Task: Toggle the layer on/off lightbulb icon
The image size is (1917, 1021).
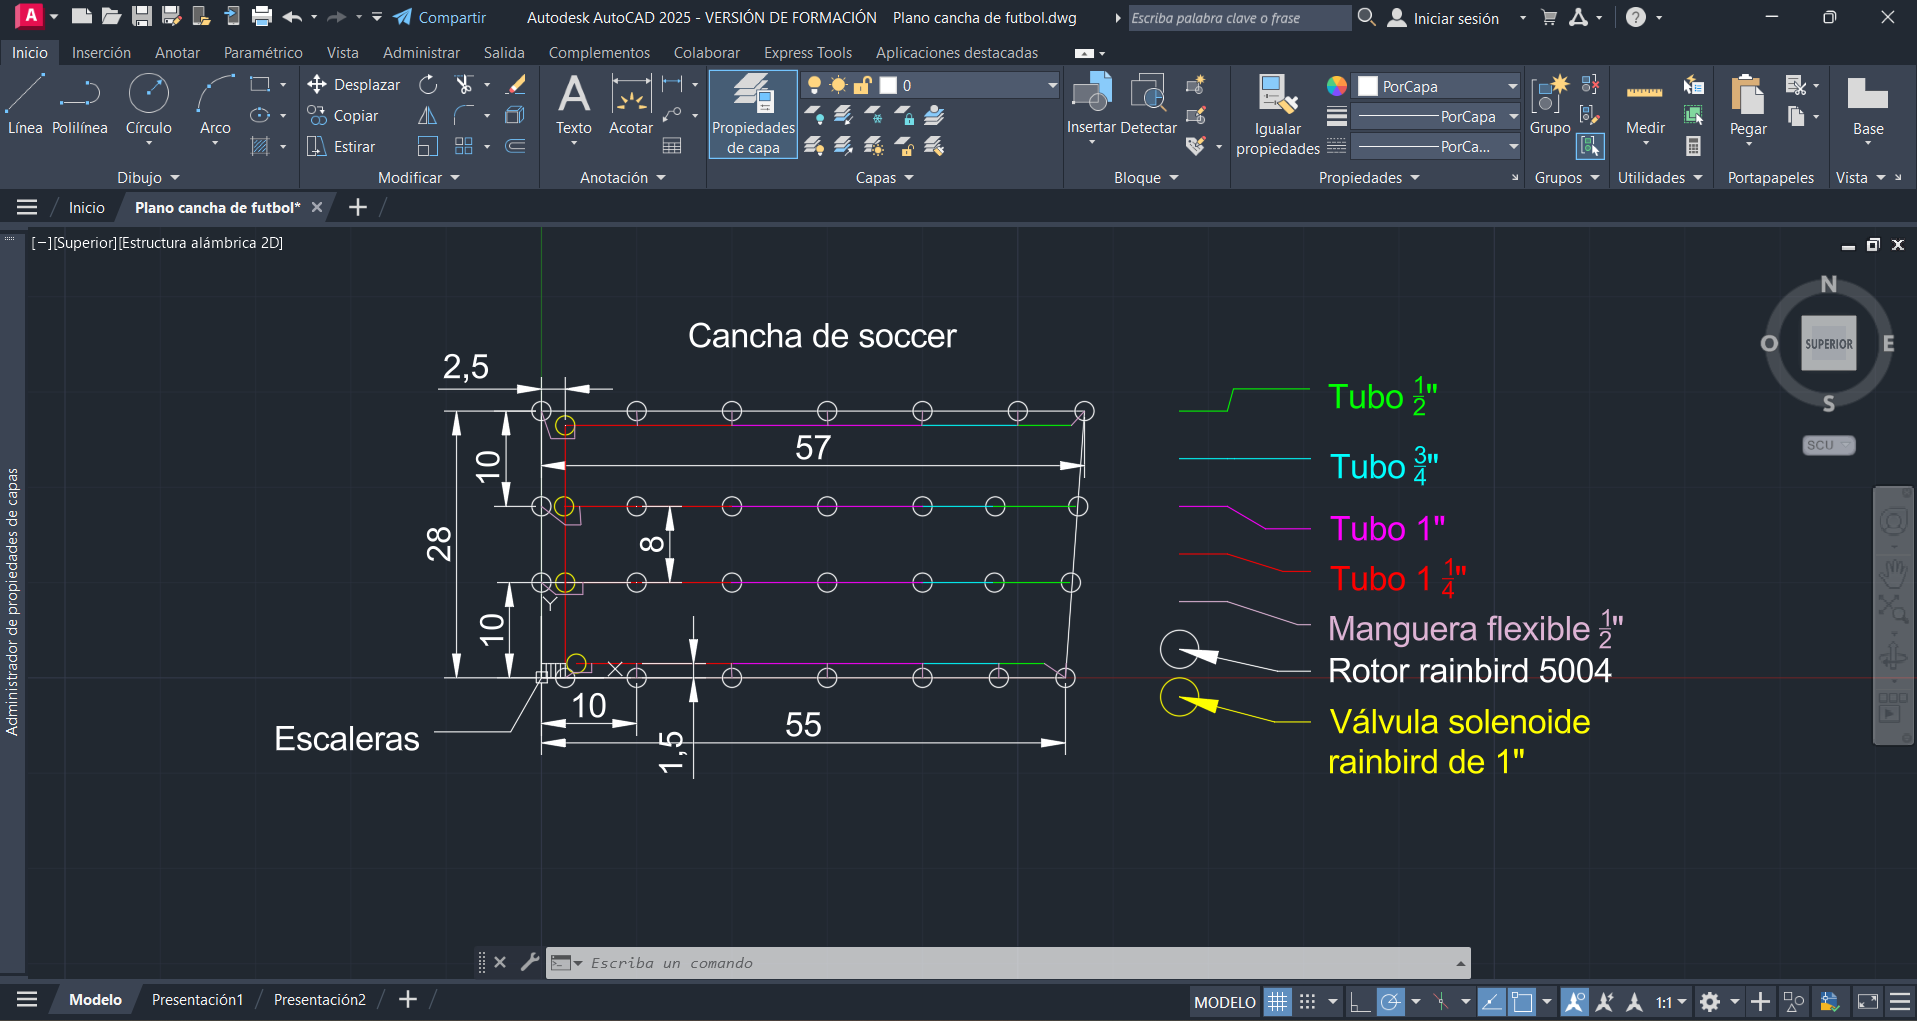Action: coord(814,86)
